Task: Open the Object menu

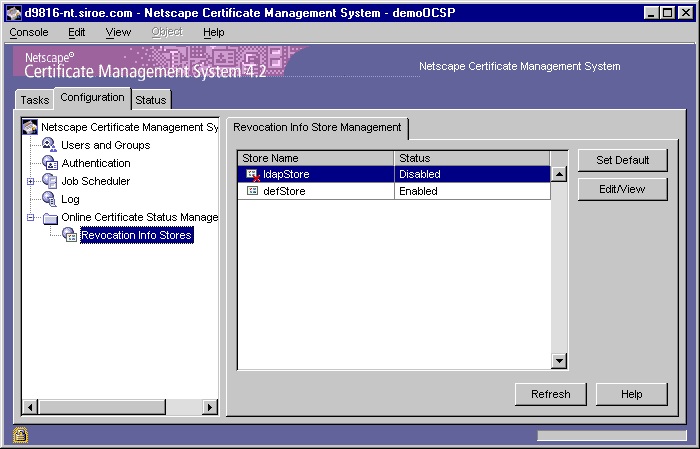Action: click(x=167, y=32)
